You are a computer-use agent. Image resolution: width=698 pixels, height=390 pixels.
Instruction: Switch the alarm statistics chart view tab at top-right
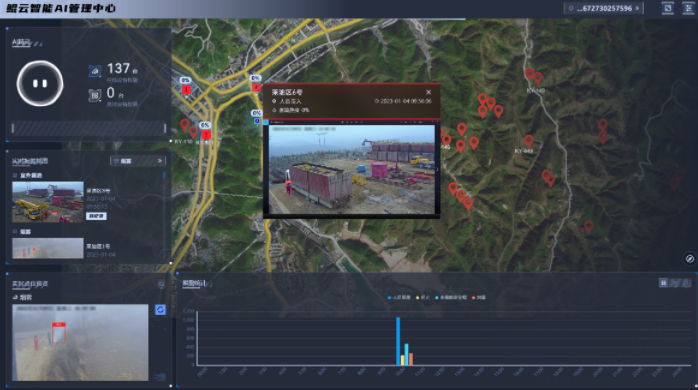[x=675, y=283]
